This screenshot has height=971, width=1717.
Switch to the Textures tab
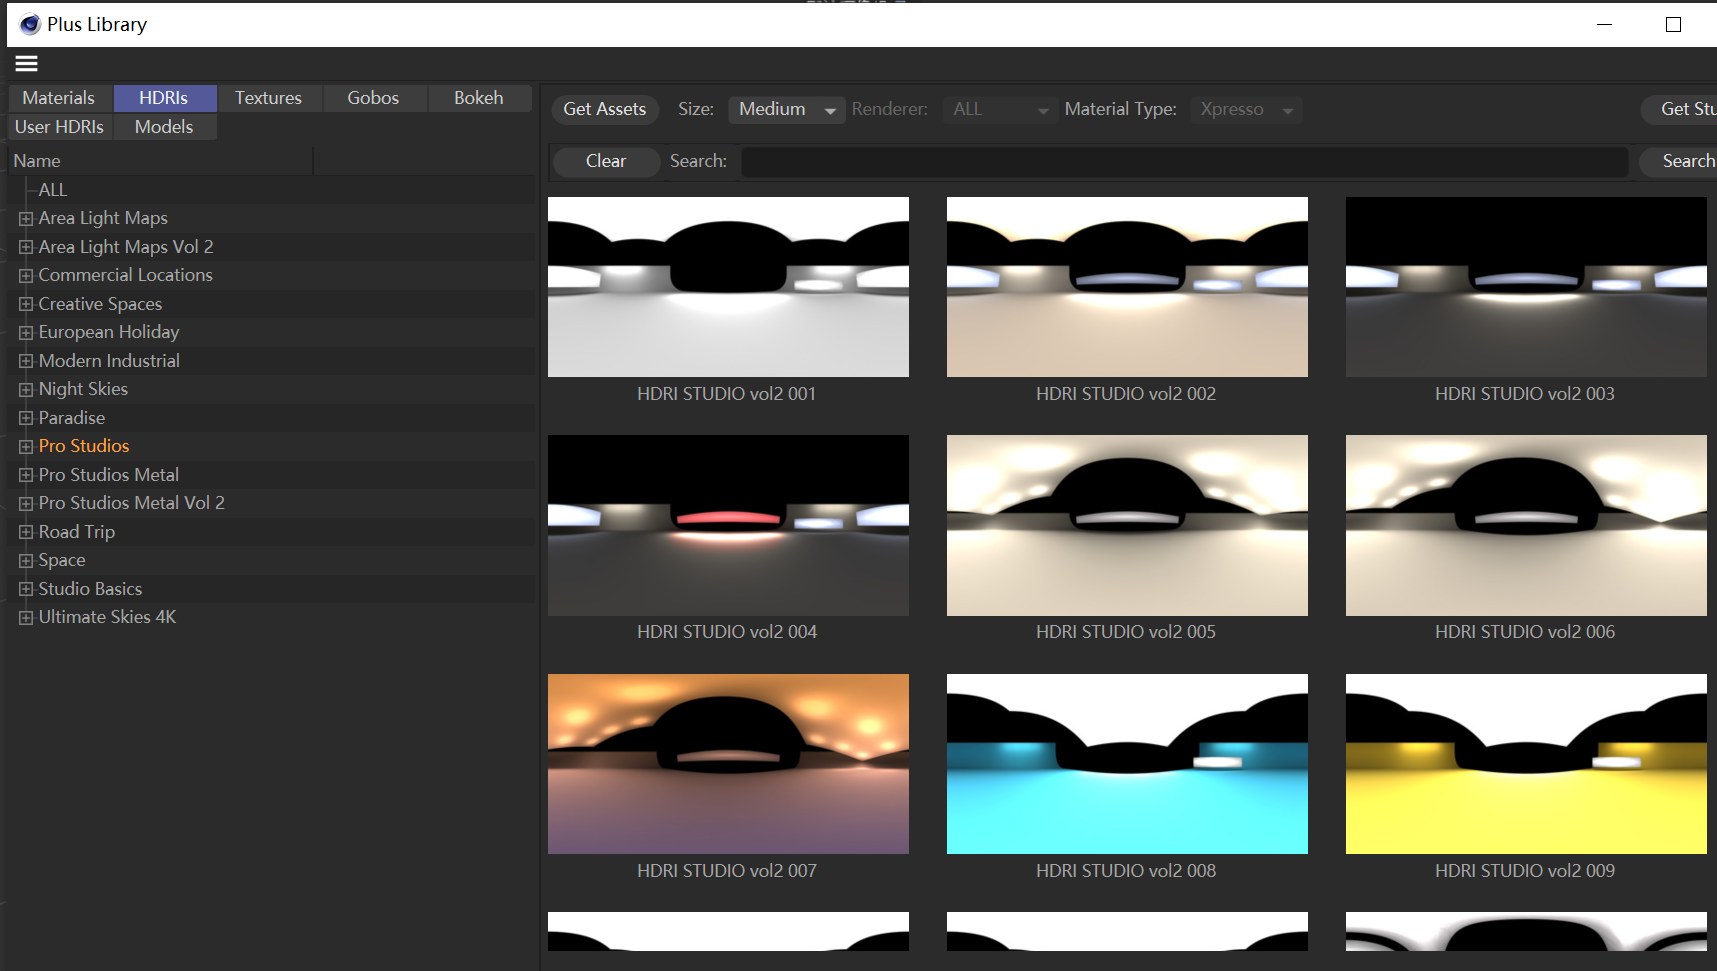pyautogui.click(x=268, y=98)
